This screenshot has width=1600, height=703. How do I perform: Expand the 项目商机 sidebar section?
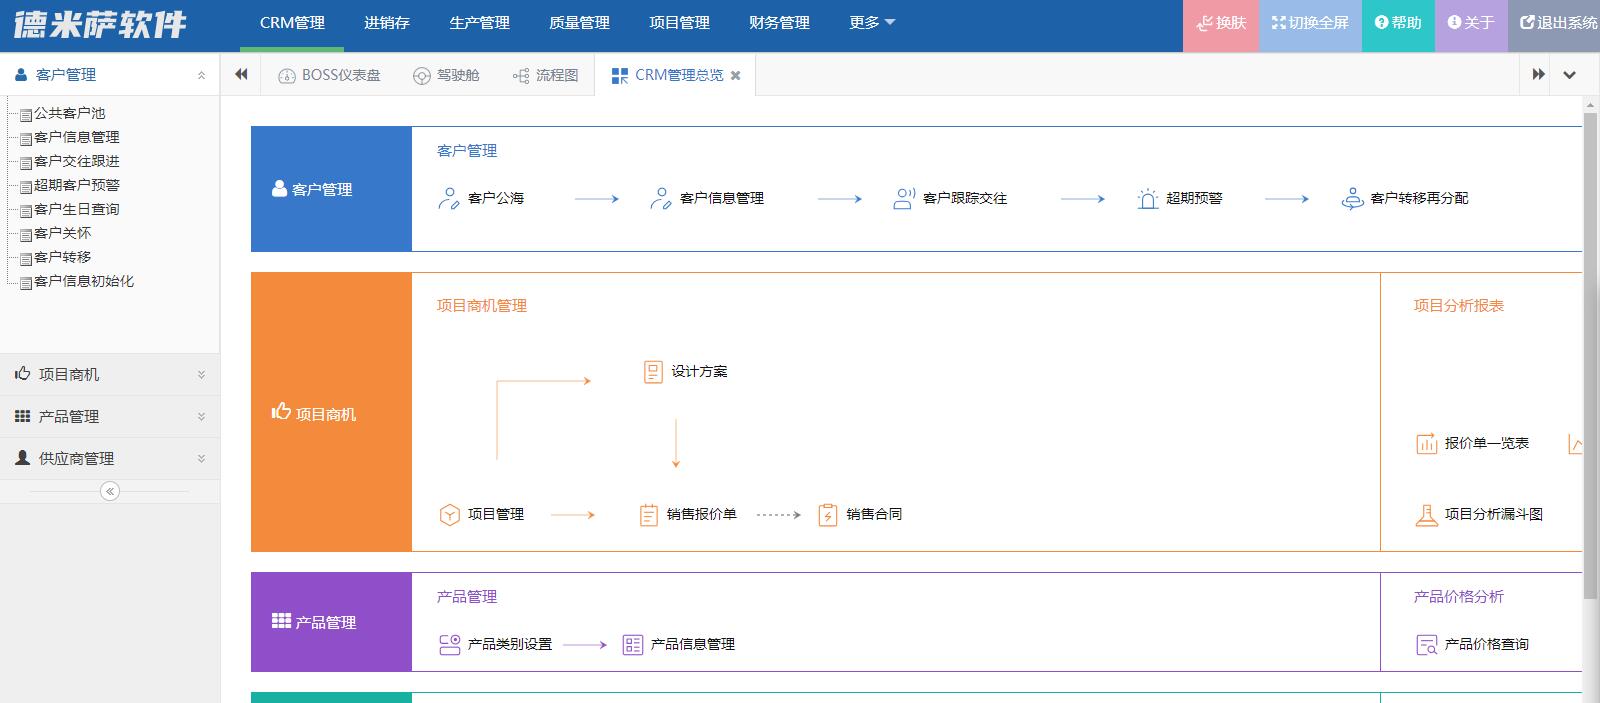pos(109,374)
